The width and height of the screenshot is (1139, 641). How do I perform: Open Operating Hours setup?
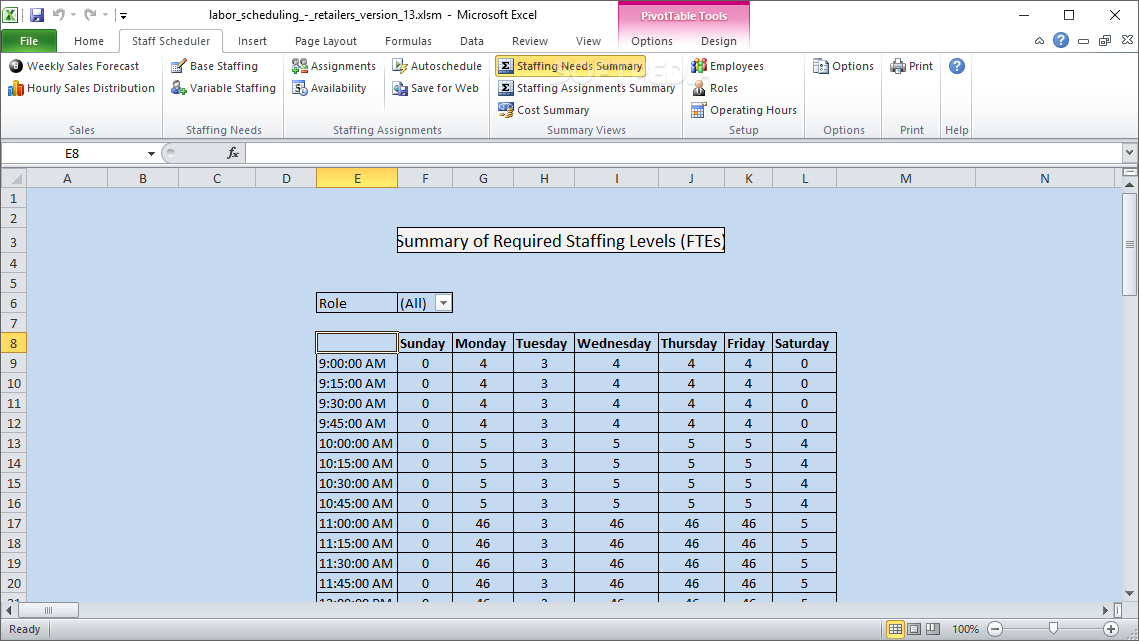click(744, 110)
